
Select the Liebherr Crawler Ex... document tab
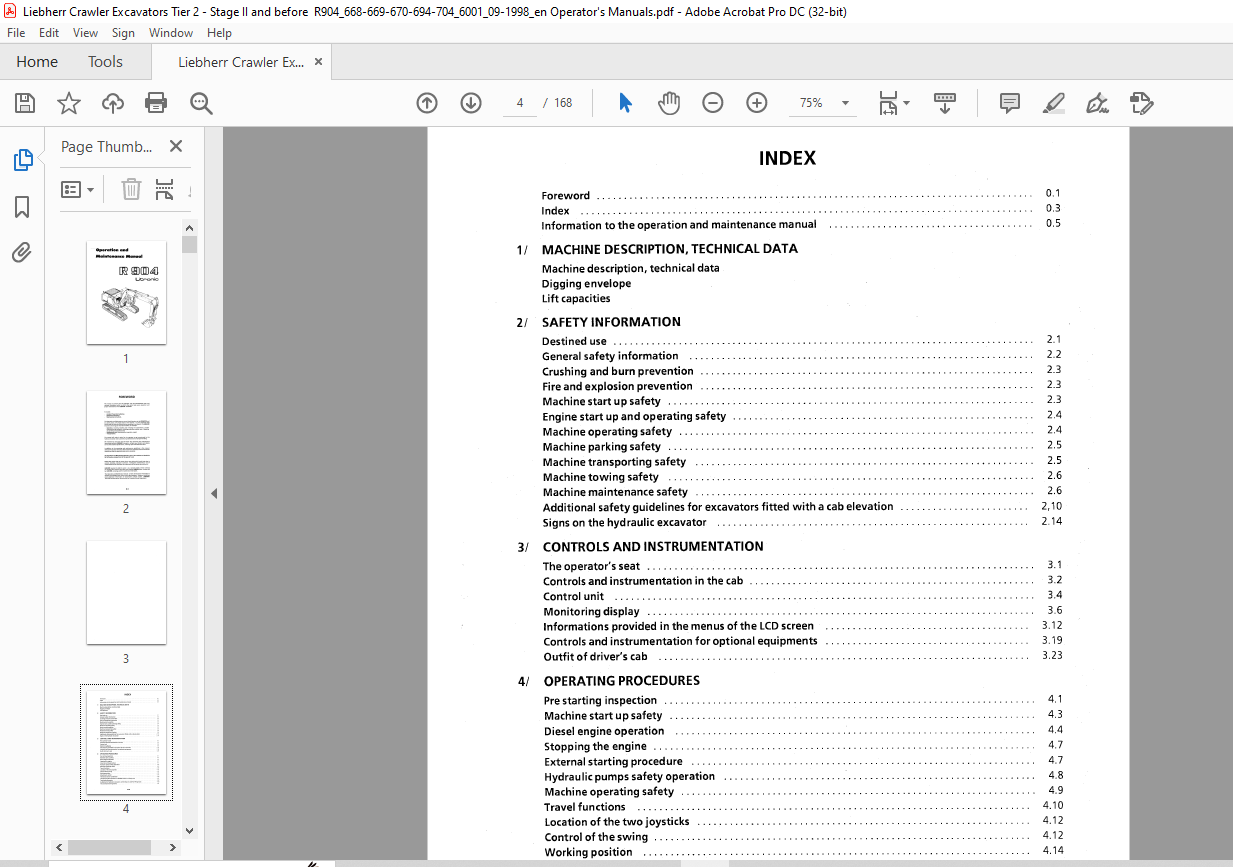click(x=241, y=62)
